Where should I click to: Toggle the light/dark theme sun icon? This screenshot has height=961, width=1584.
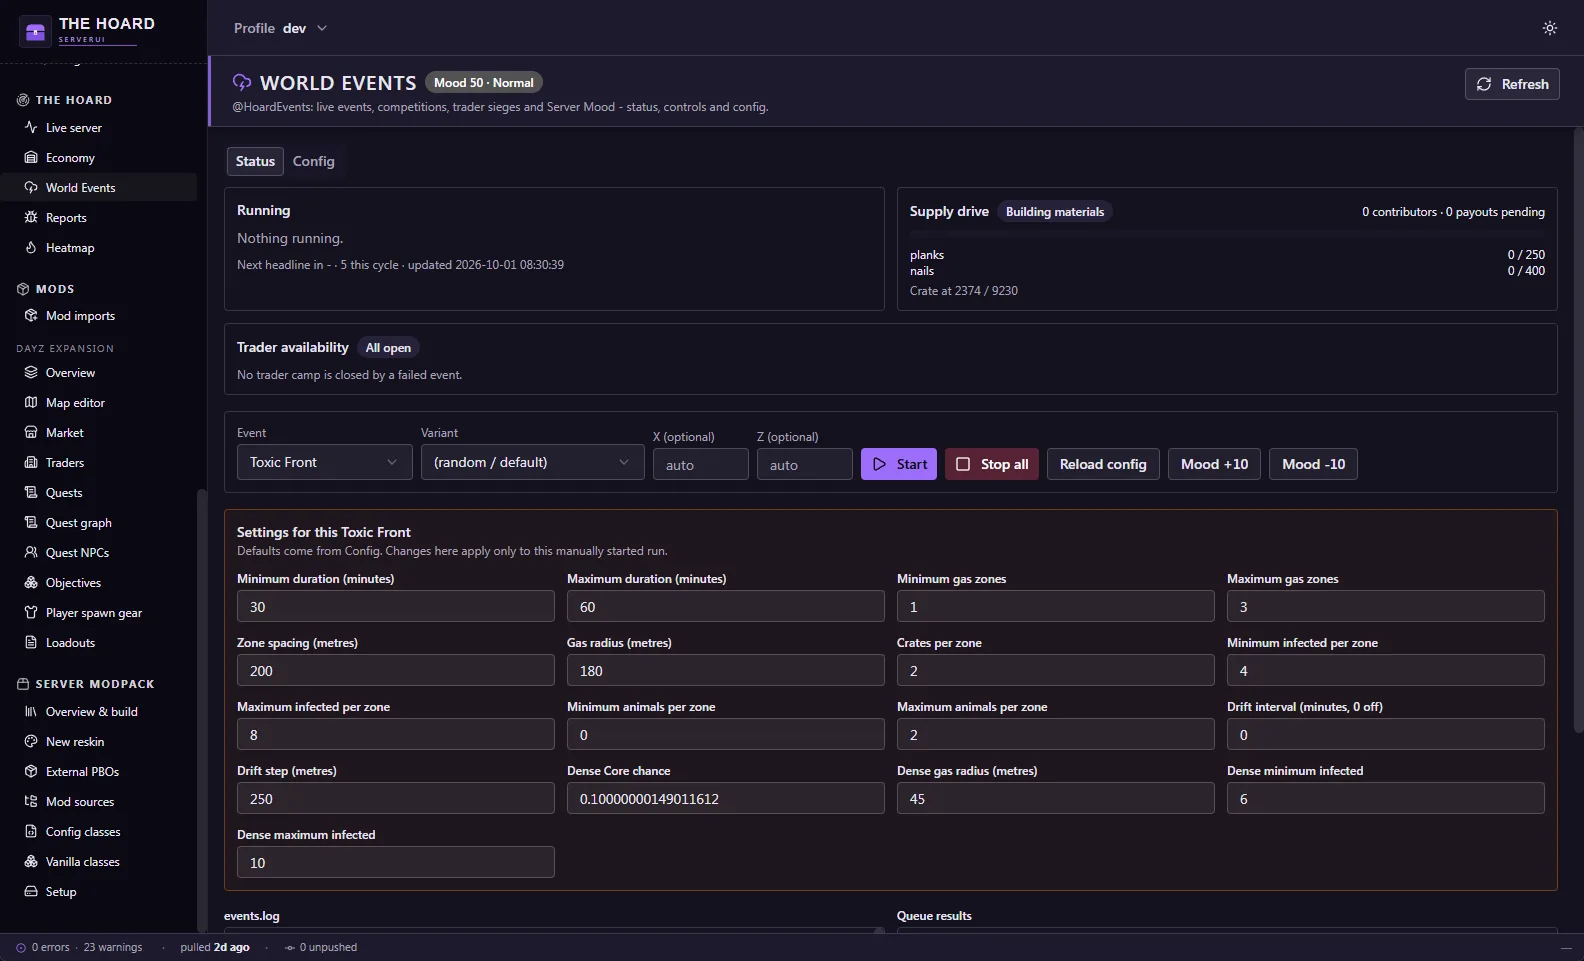point(1550,28)
